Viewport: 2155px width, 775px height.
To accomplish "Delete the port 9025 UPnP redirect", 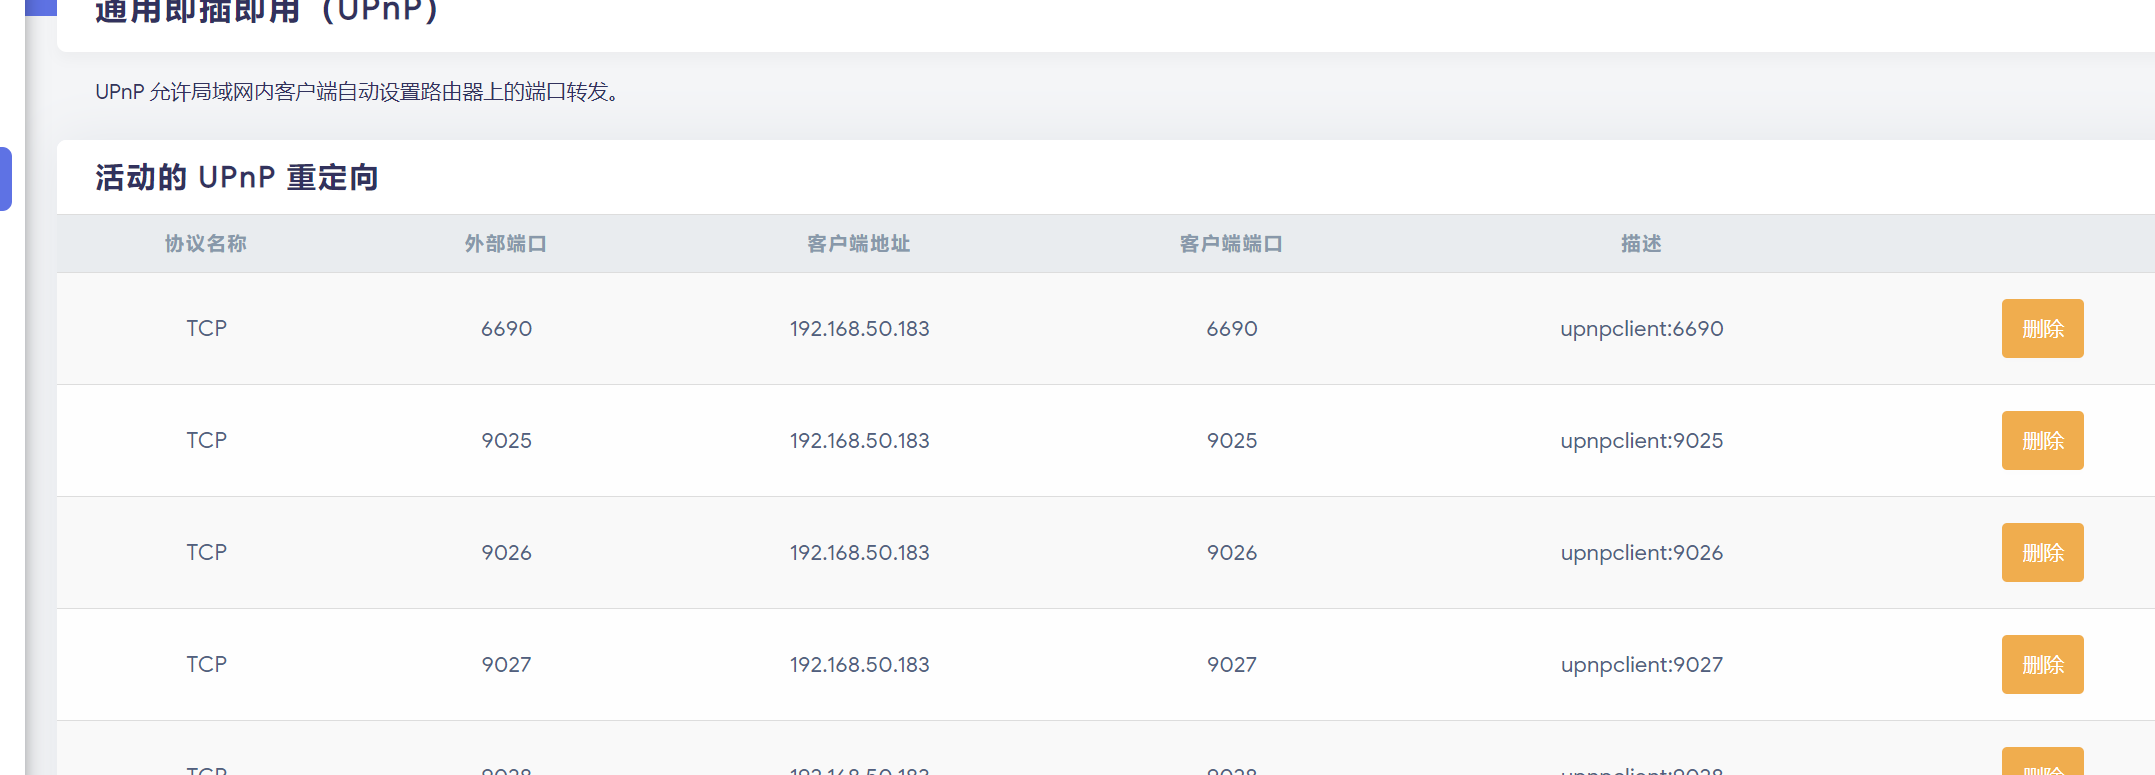I will (2042, 440).
